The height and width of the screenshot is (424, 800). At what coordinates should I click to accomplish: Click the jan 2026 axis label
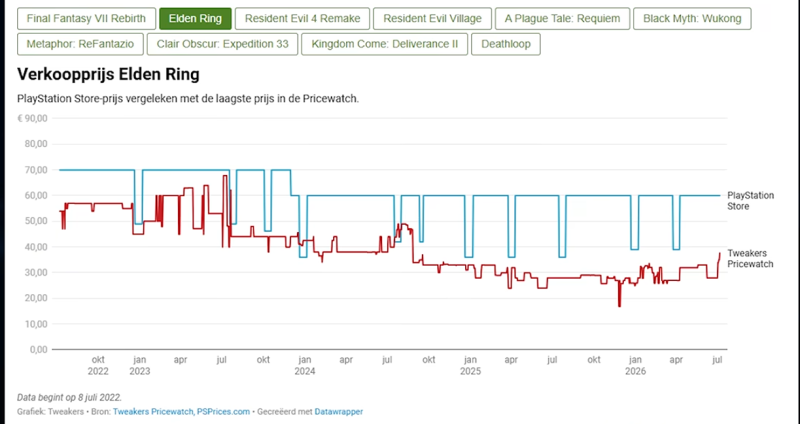[636, 366]
